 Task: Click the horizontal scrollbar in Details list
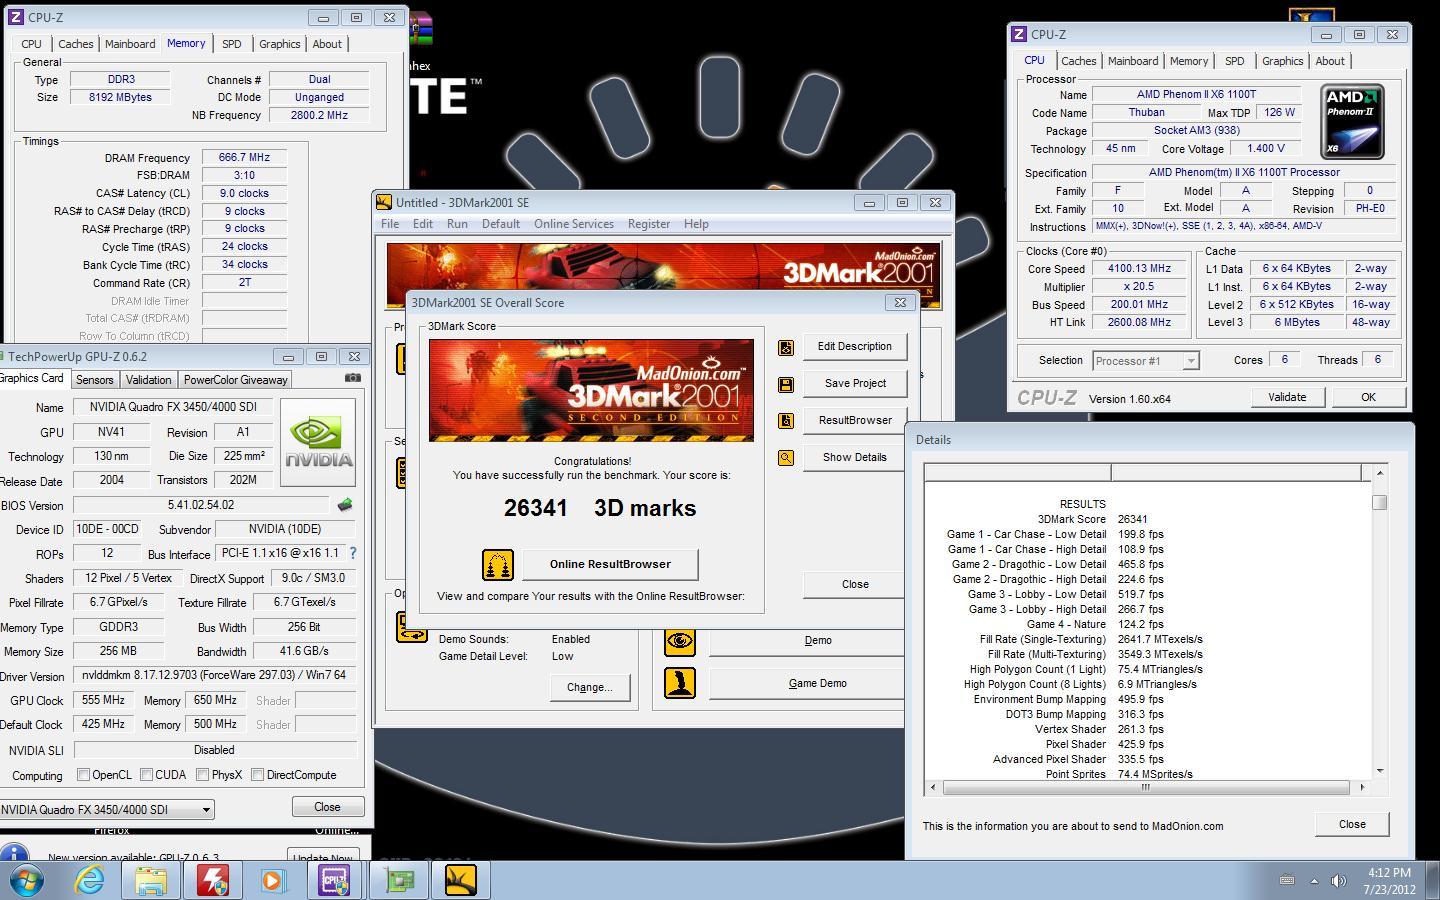coord(1146,788)
